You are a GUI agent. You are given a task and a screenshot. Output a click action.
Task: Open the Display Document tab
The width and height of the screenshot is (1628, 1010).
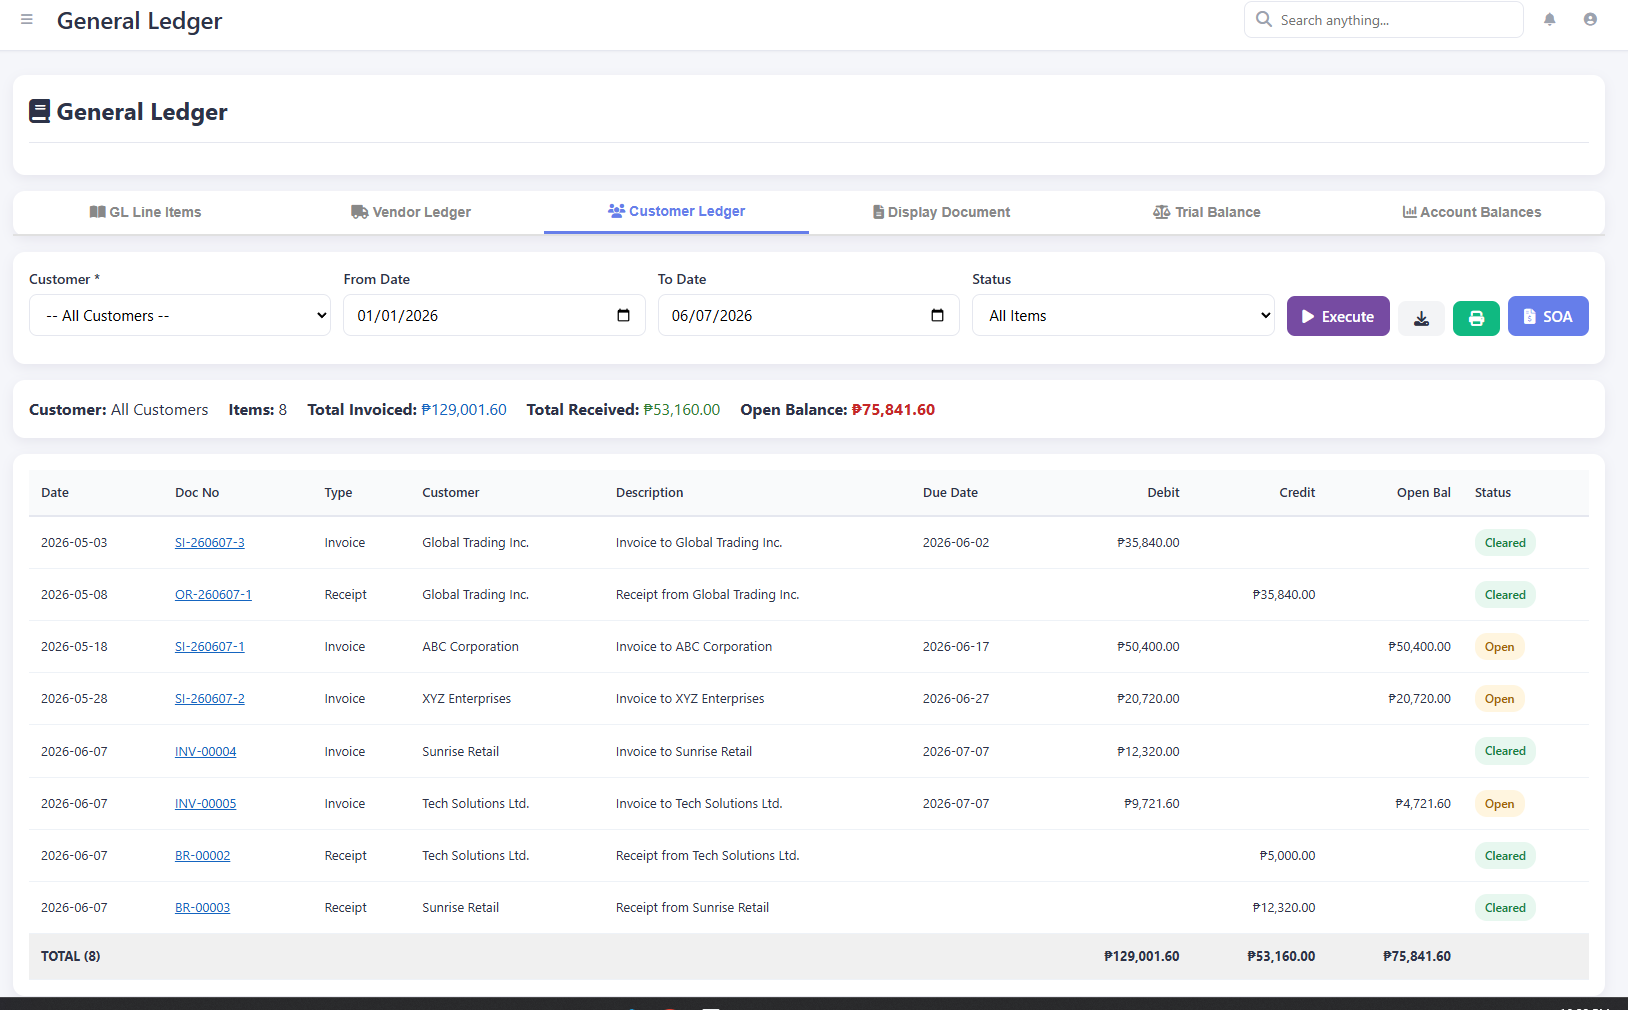(941, 212)
